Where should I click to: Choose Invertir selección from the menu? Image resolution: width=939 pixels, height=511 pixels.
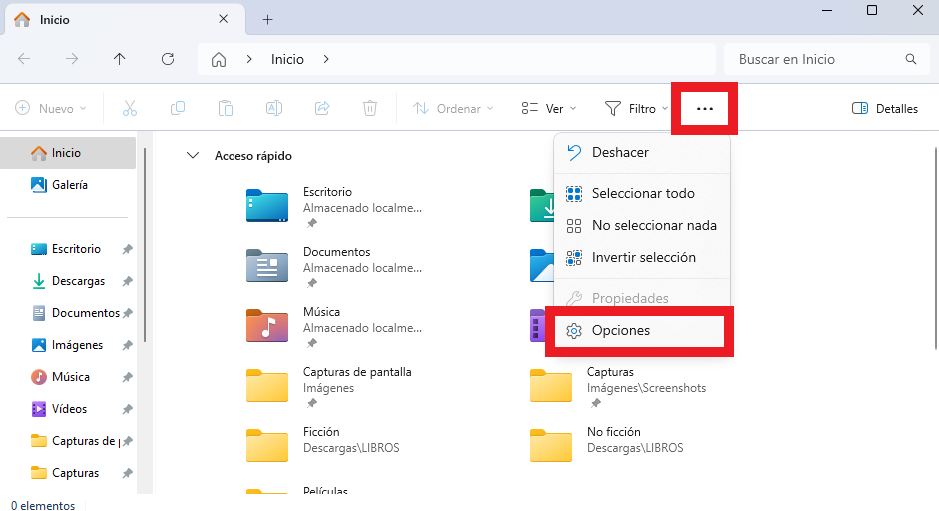coord(642,258)
